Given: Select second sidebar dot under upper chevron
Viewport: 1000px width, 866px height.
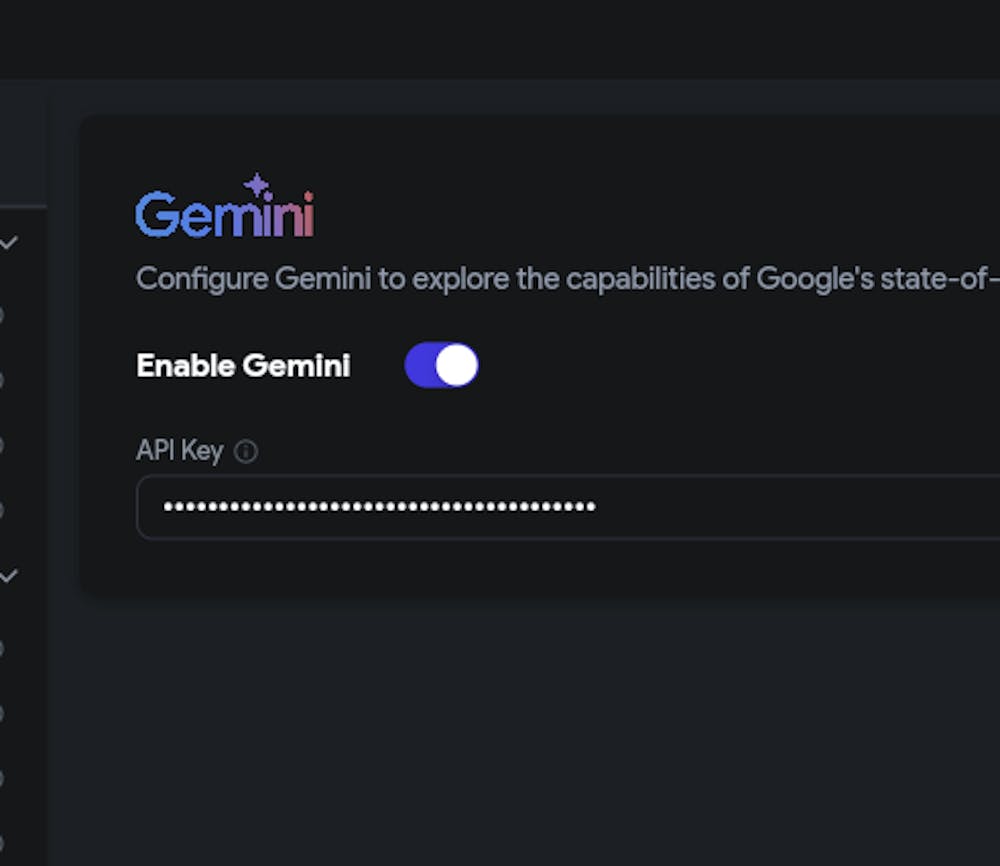Looking at the screenshot, I should pyautogui.click(x=2, y=380).
